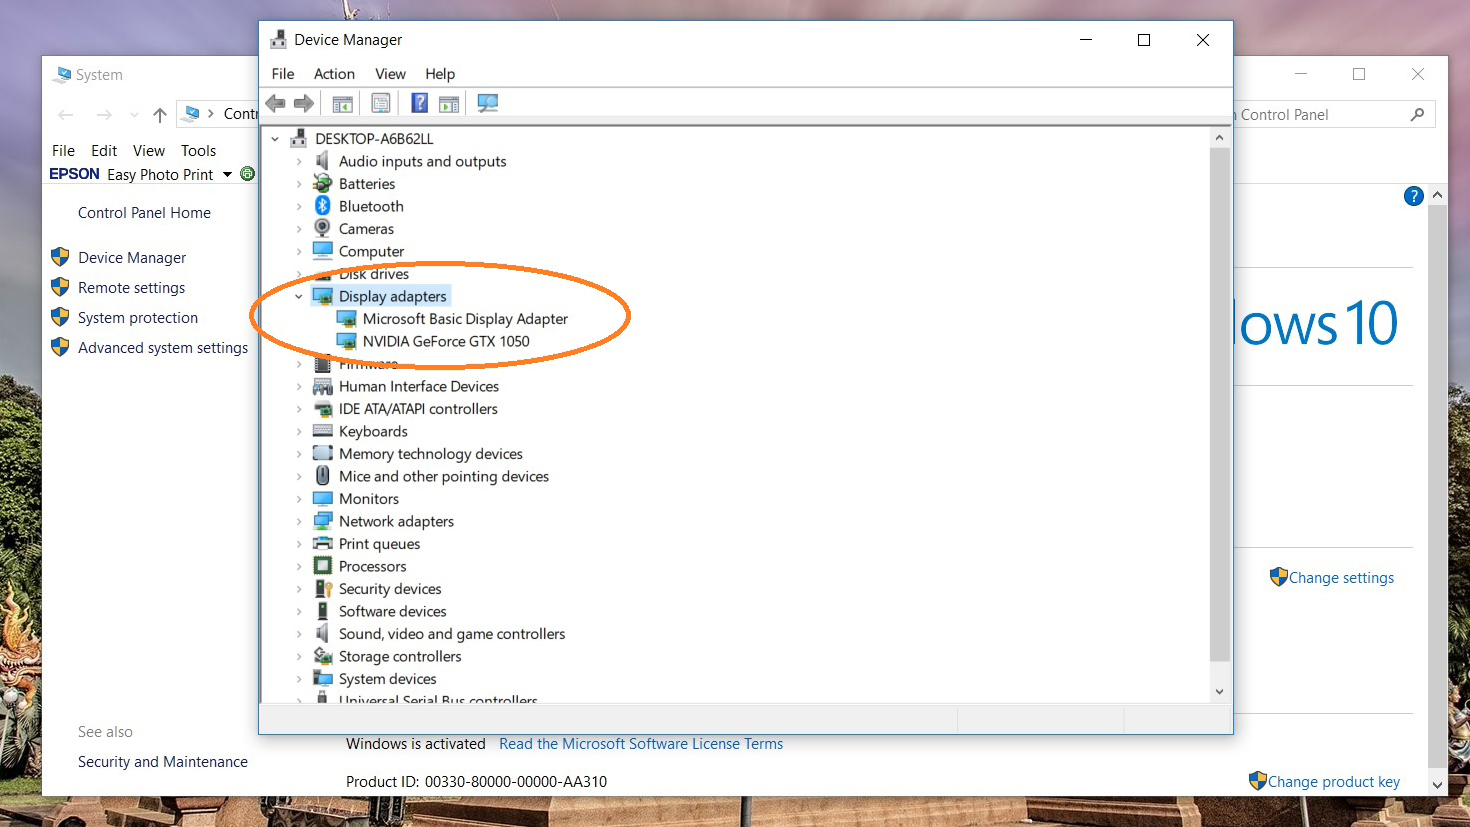Open the View menu in Device Manager
The image size is (1470, 827).
(x=390, y=74)
